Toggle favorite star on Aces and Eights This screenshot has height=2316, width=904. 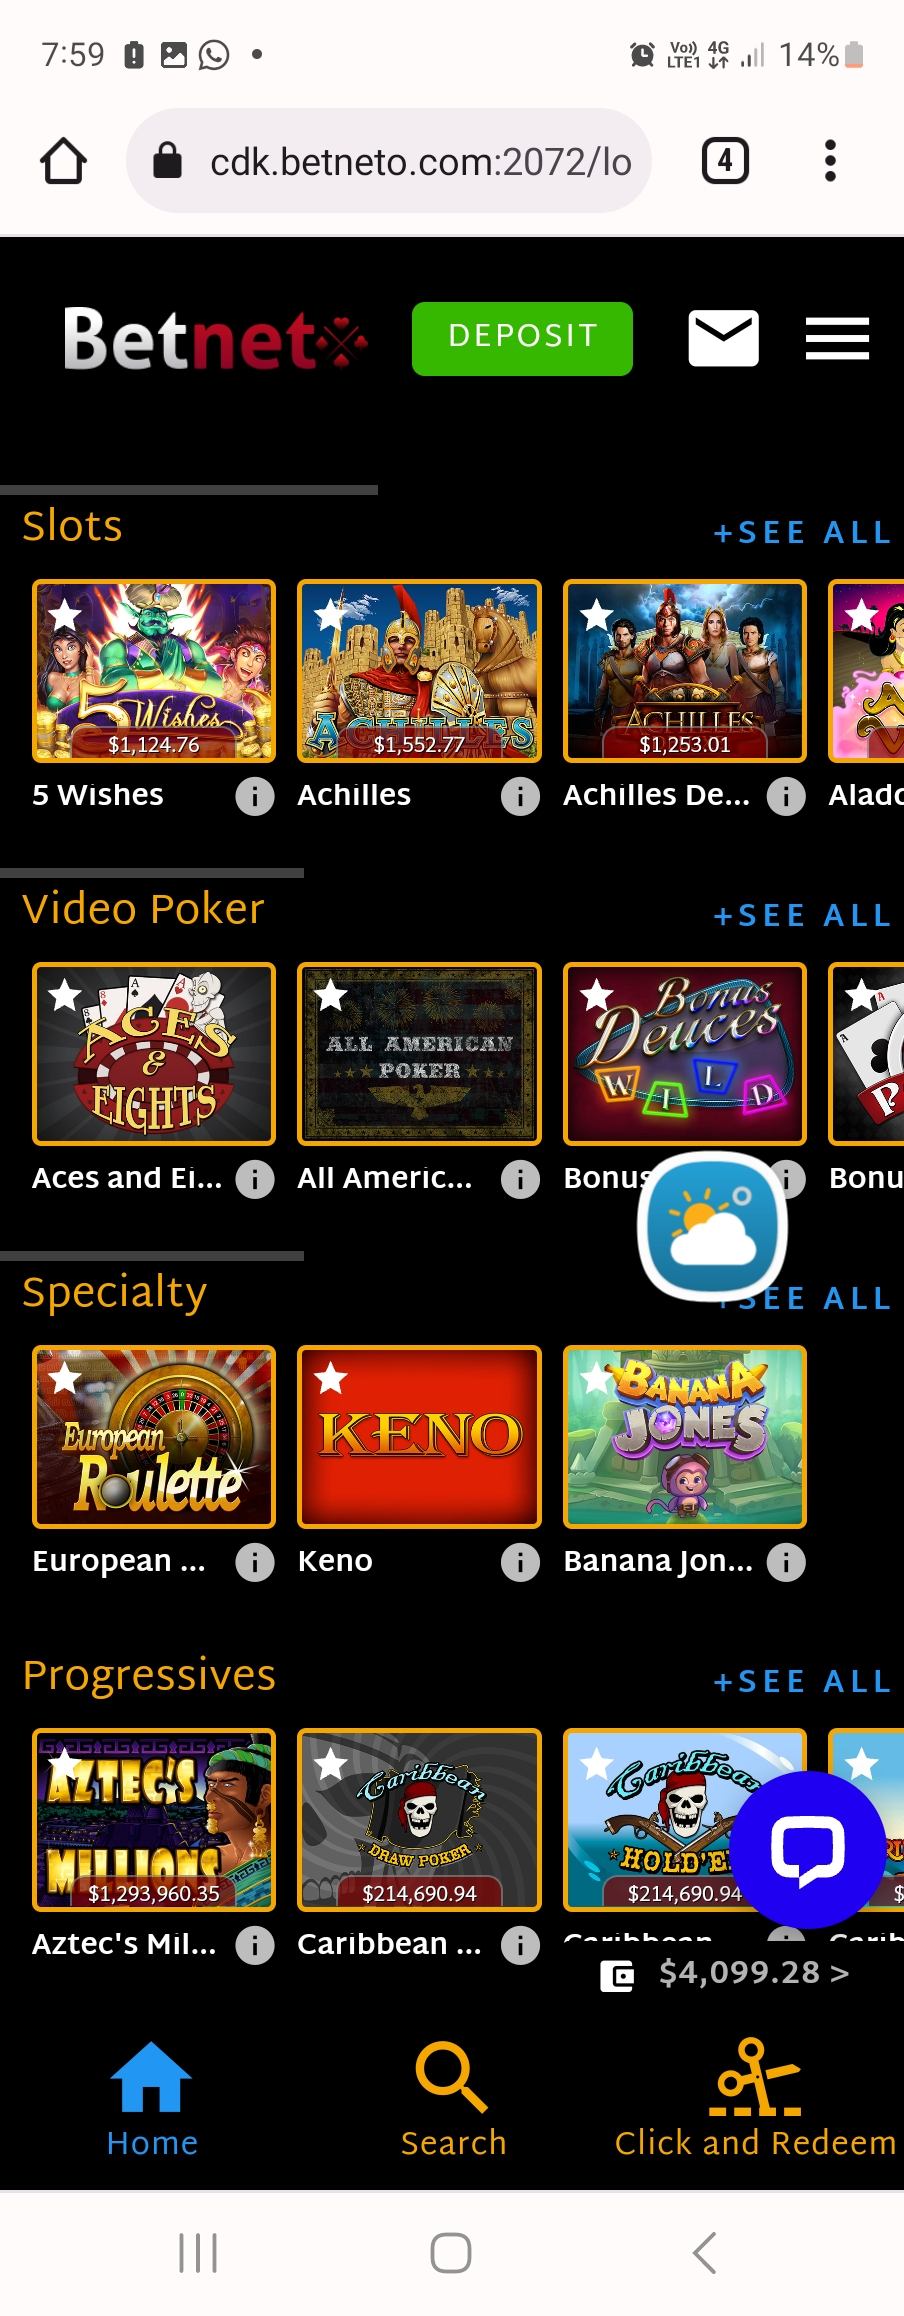click(x=66, y=996)
